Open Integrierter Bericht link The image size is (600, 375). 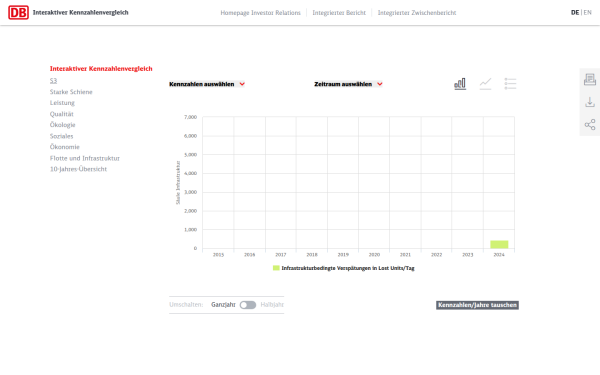[x=339, y=13]
